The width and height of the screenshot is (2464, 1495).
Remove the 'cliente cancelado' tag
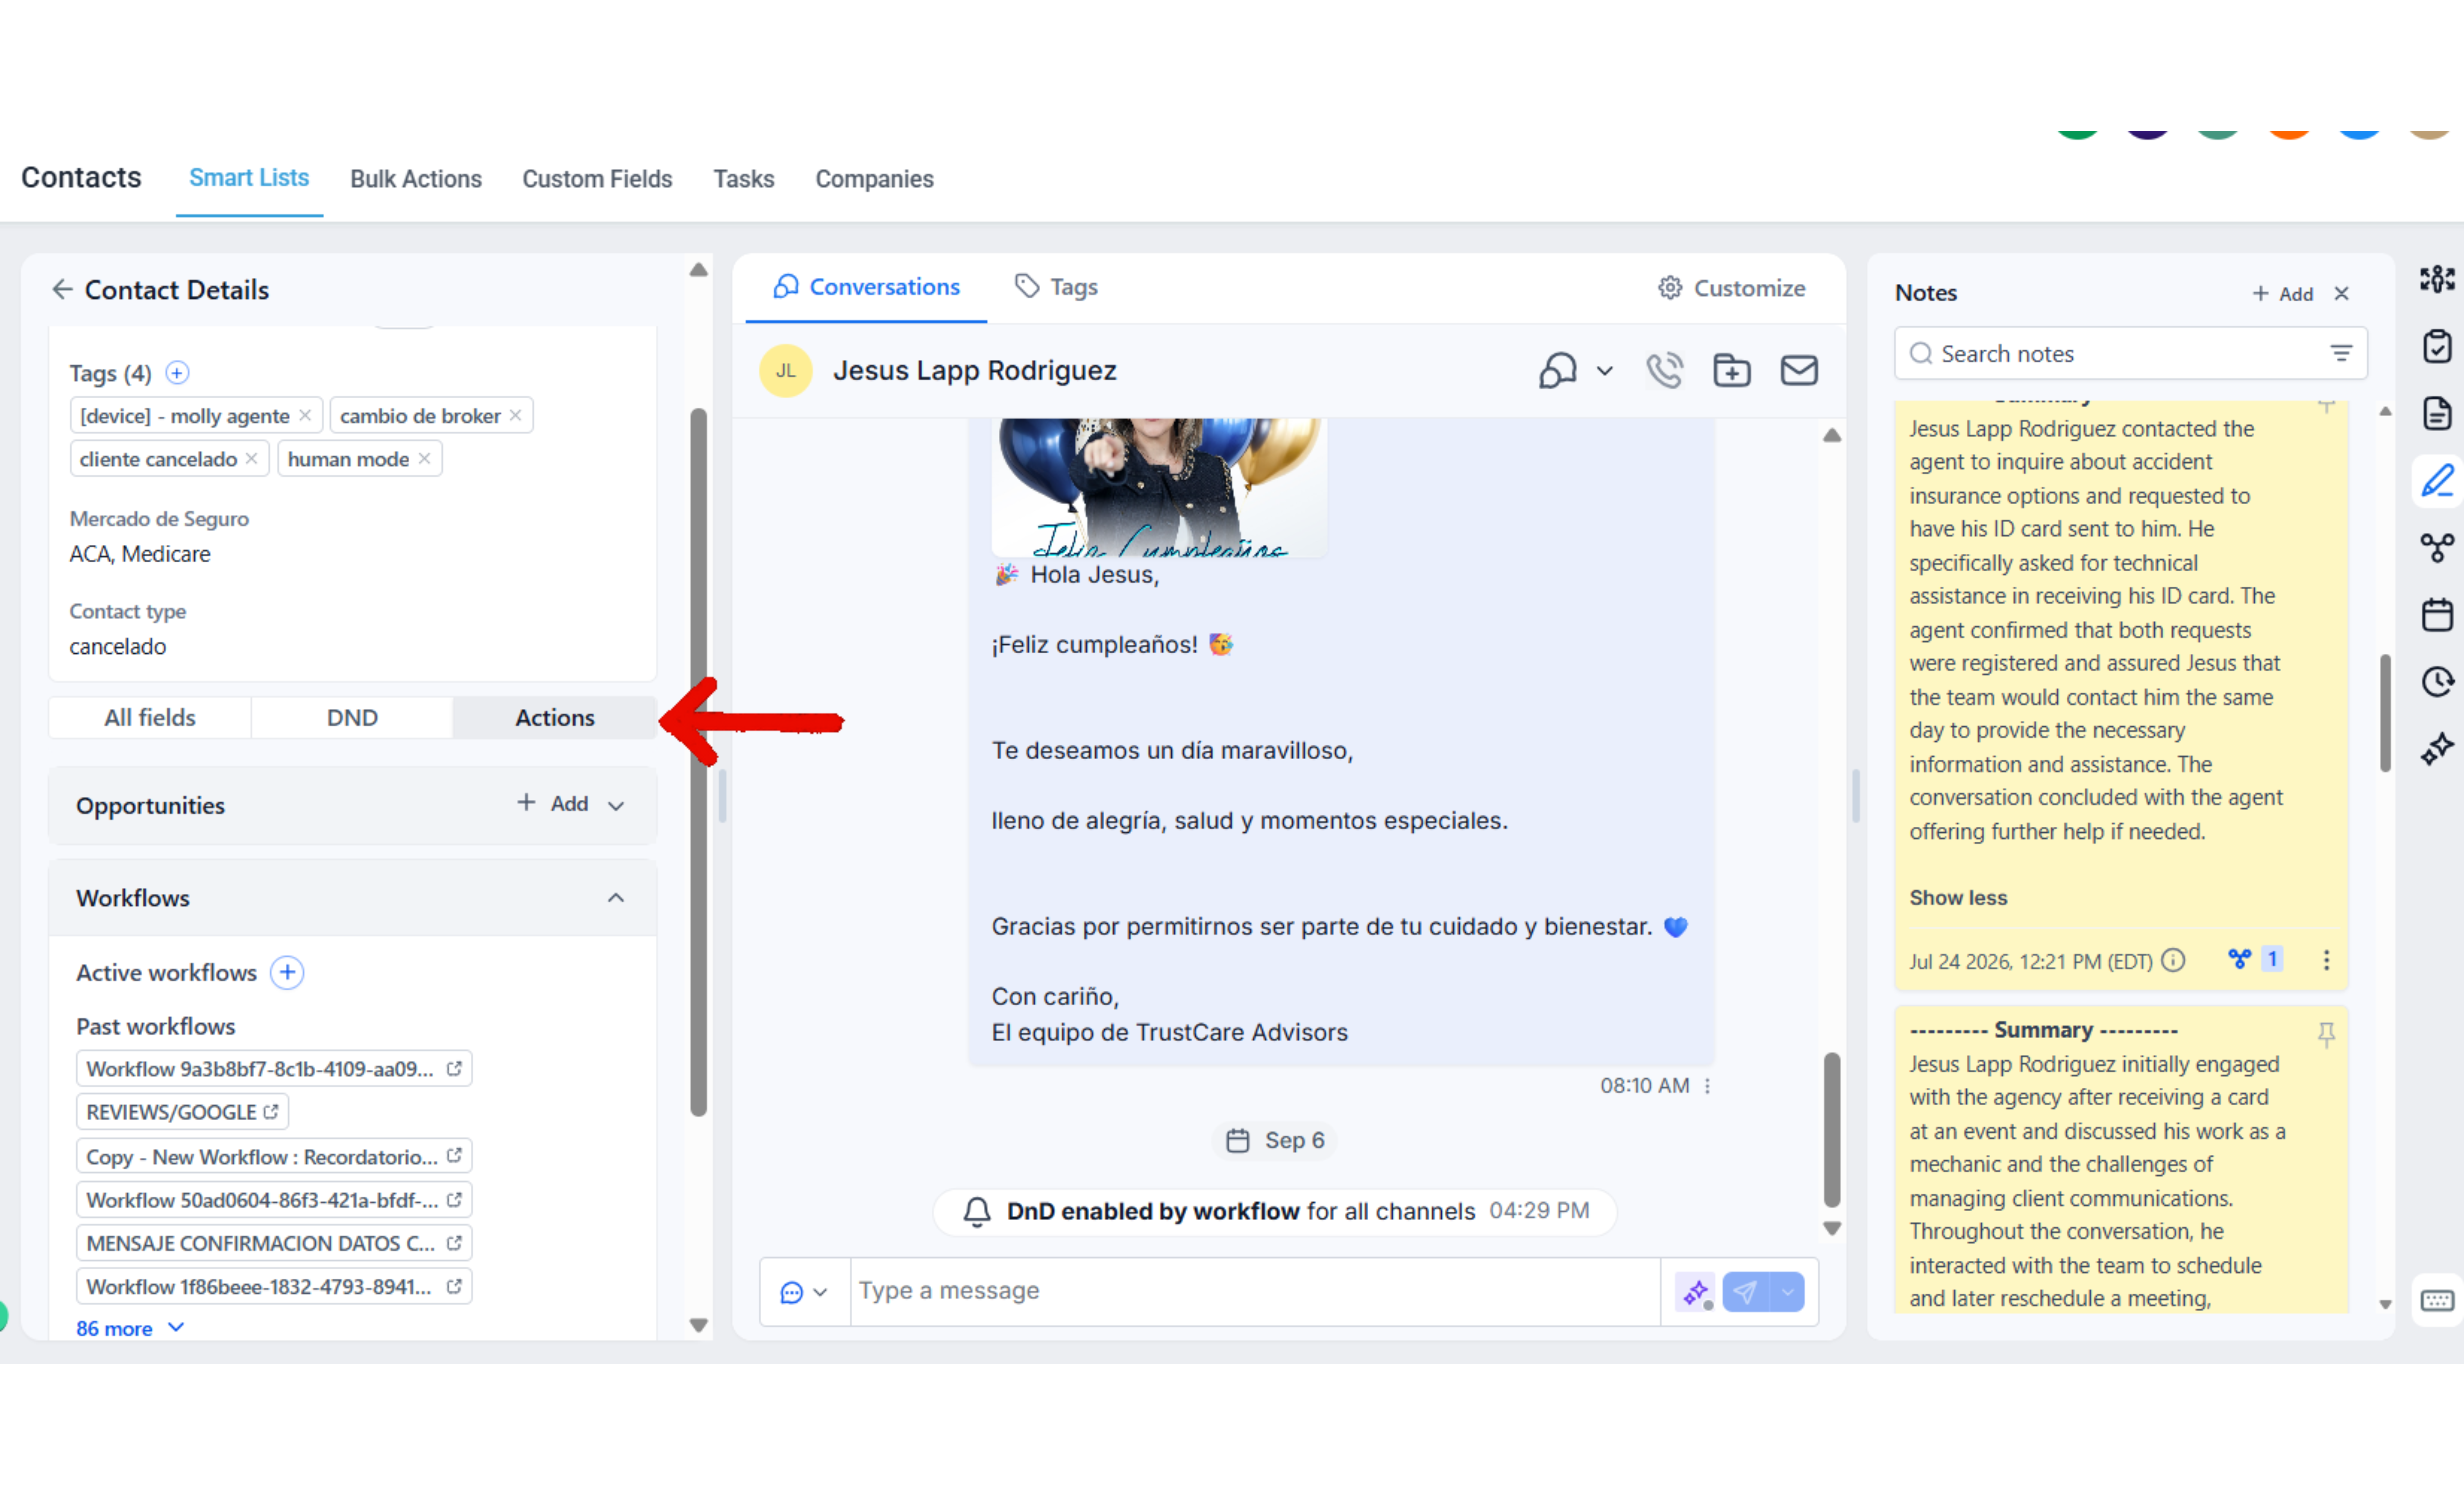pyautogui.click(x=251, y=459)
